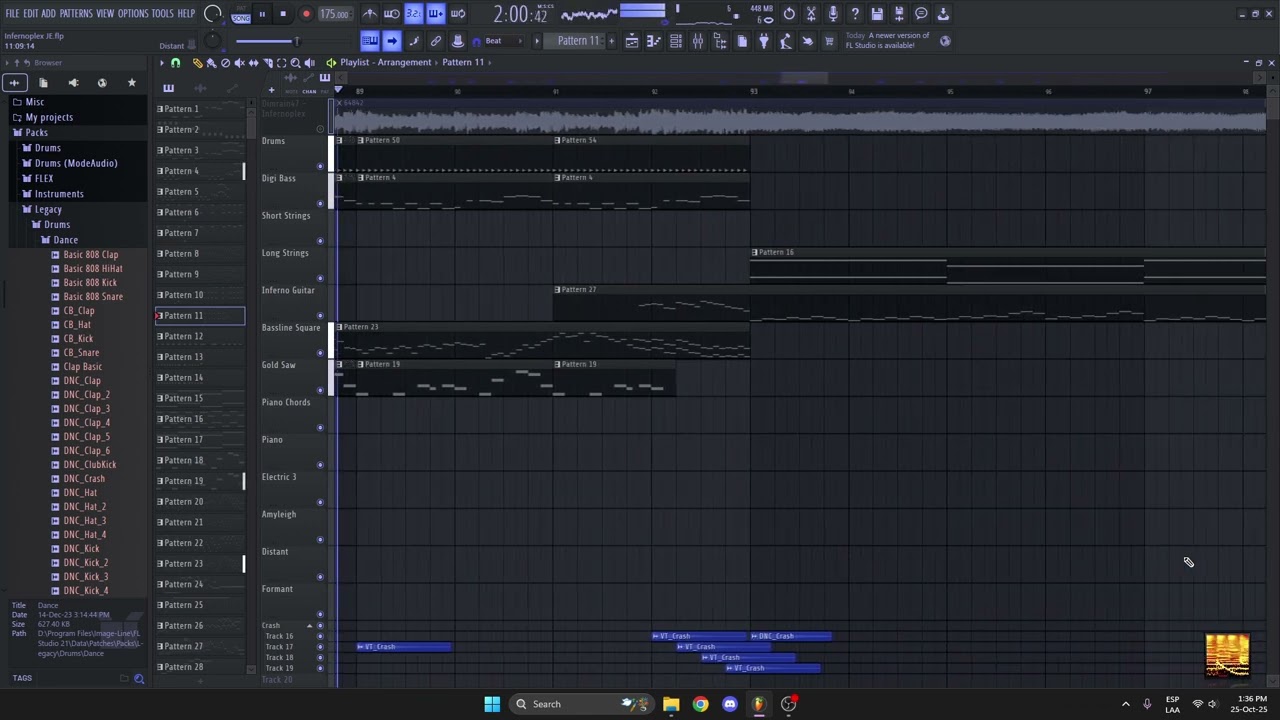Choose the Select tool in playlist toolbar
Viewport: 1280px width, 720px height.
(281, 62)
